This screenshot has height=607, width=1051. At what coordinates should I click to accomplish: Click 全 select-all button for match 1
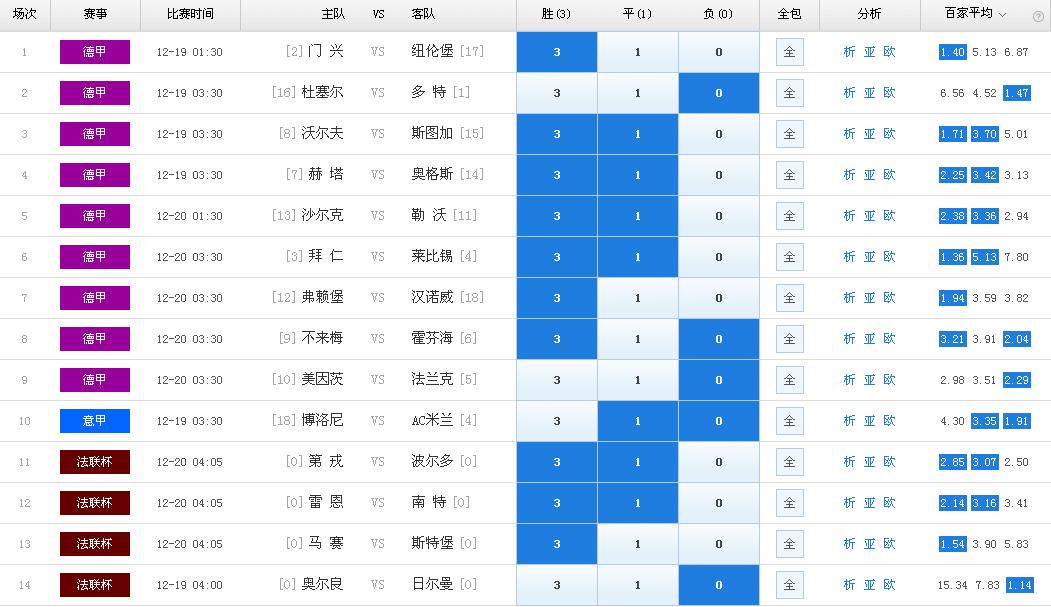click(790, 52)
